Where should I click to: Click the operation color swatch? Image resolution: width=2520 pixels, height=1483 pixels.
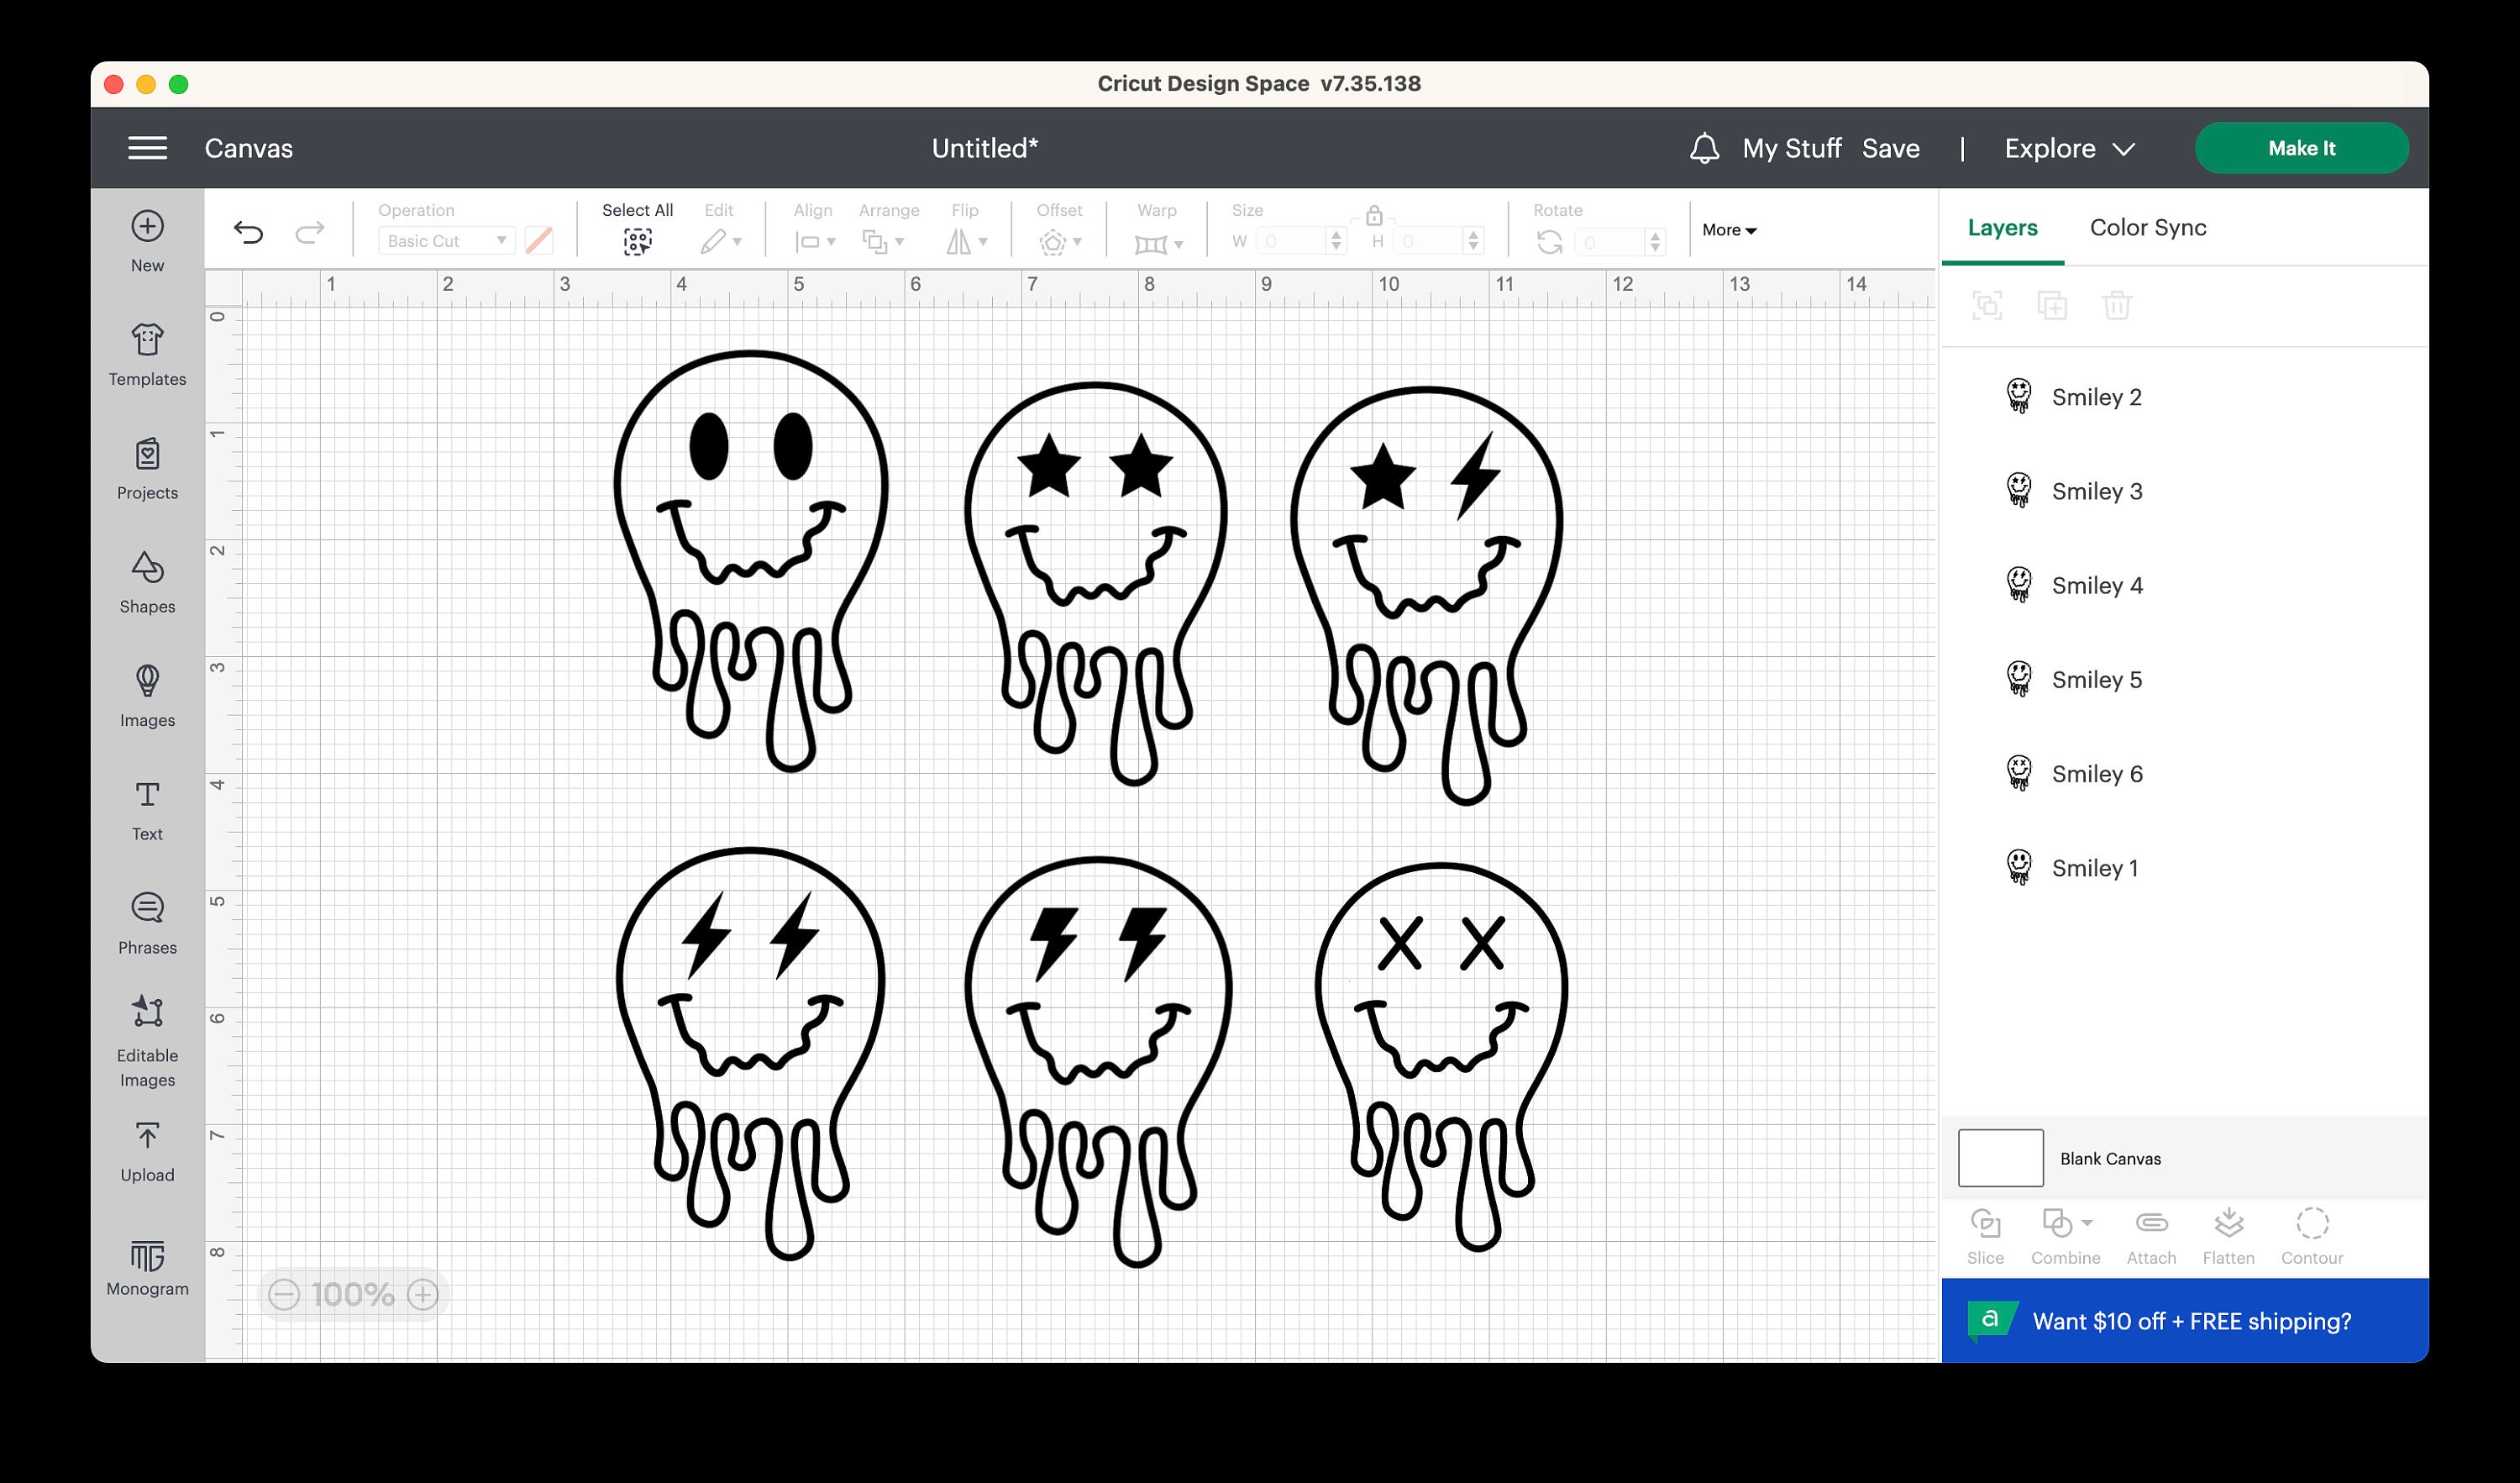point(540,240)
